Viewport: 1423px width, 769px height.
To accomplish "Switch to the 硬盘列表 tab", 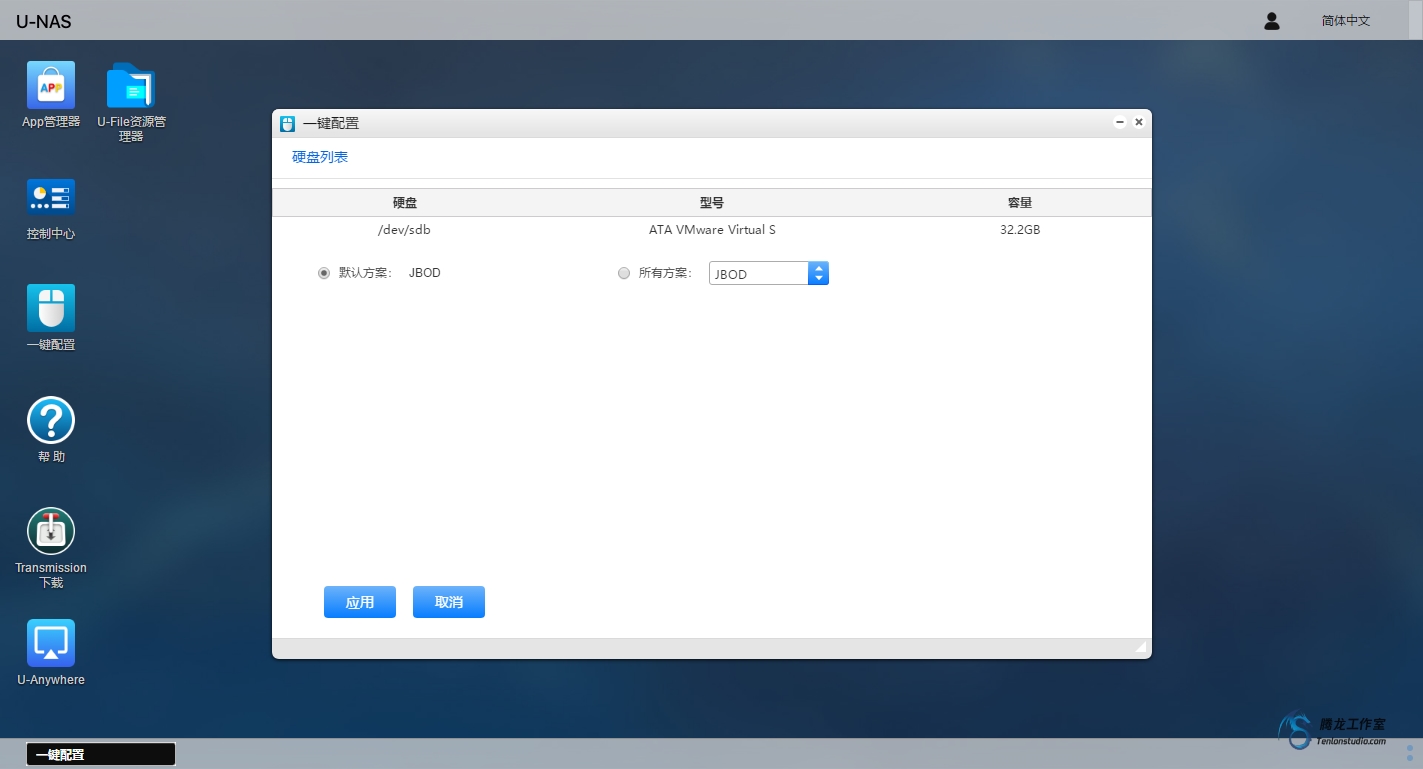I will [x=320, y=157].
